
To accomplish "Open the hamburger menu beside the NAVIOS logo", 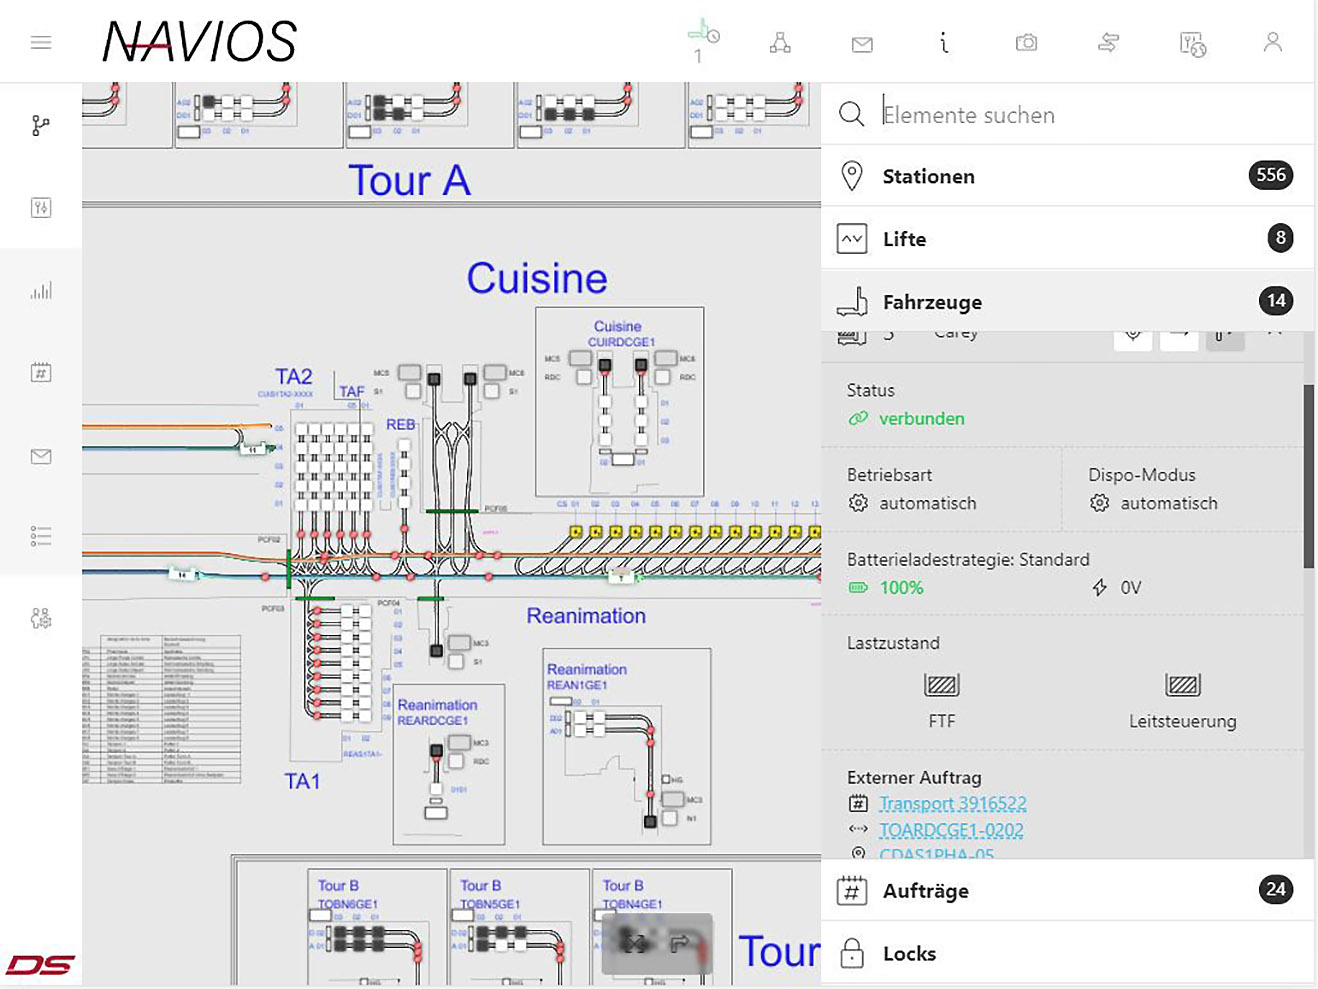I will point(41,42).
